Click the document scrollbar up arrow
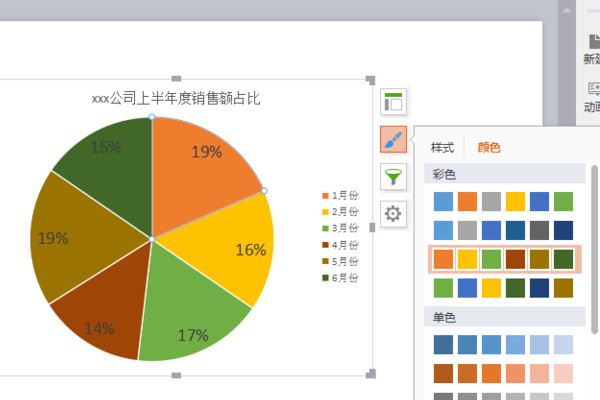Screen dimensions: 600x400 tap(567, 10)
